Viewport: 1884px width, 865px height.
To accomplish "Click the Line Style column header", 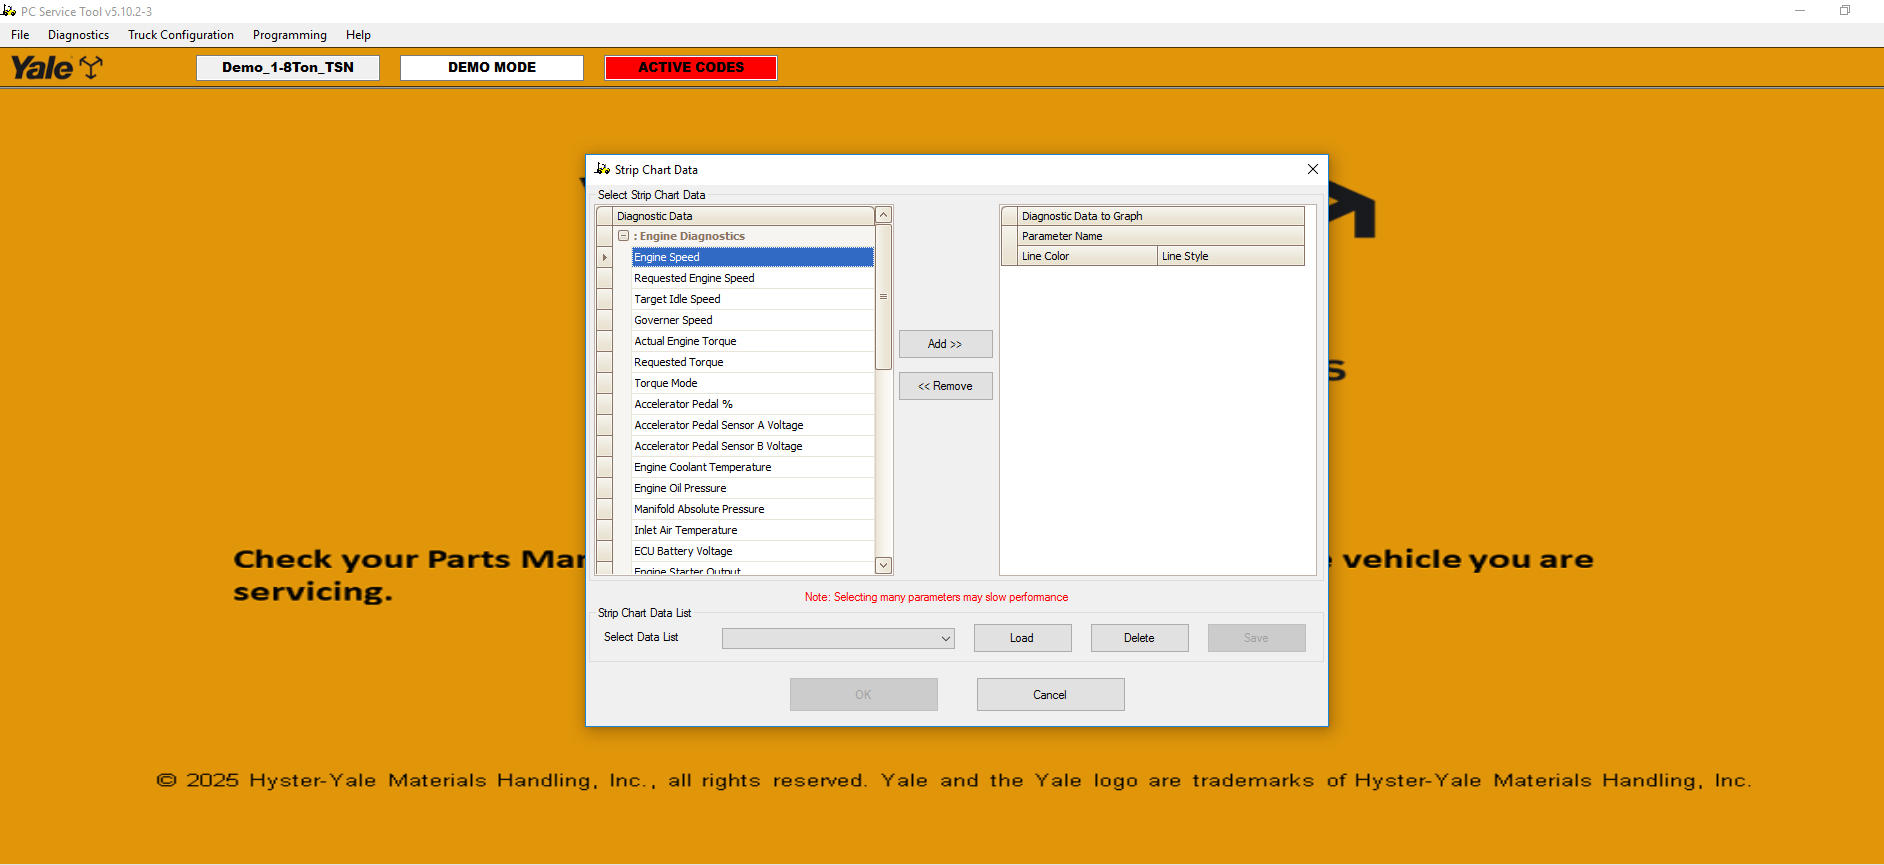I will [1231, 256].
